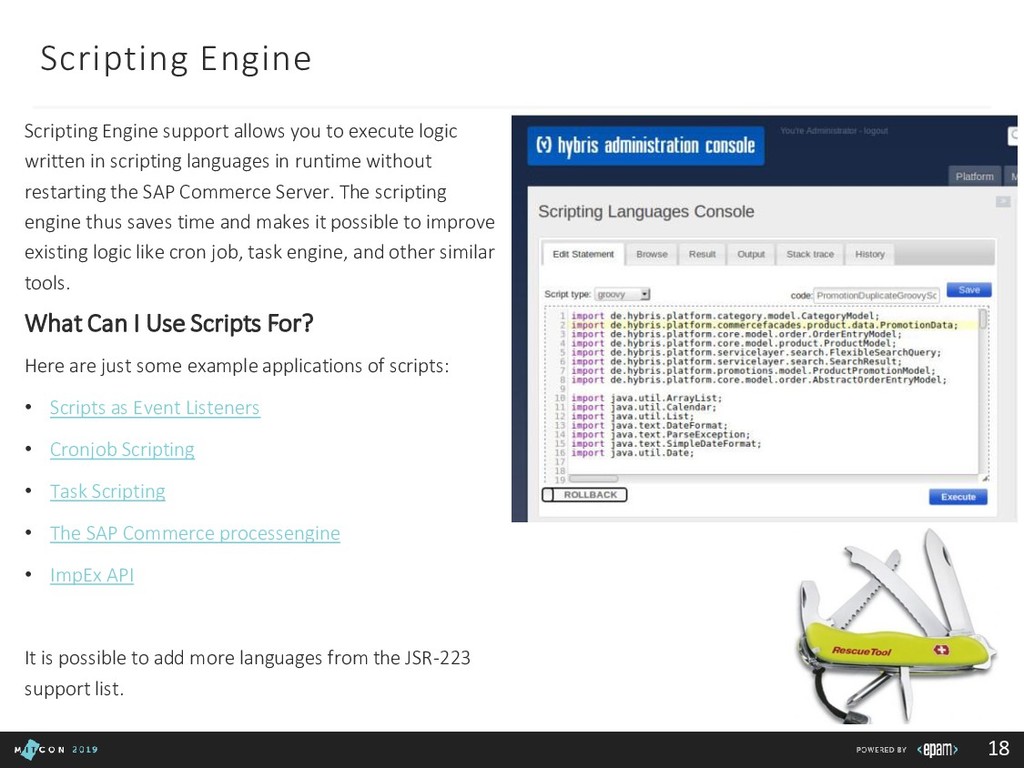Click the Execute button
The height and width of the screenshot is (768, 1024).
coord(958,497)
